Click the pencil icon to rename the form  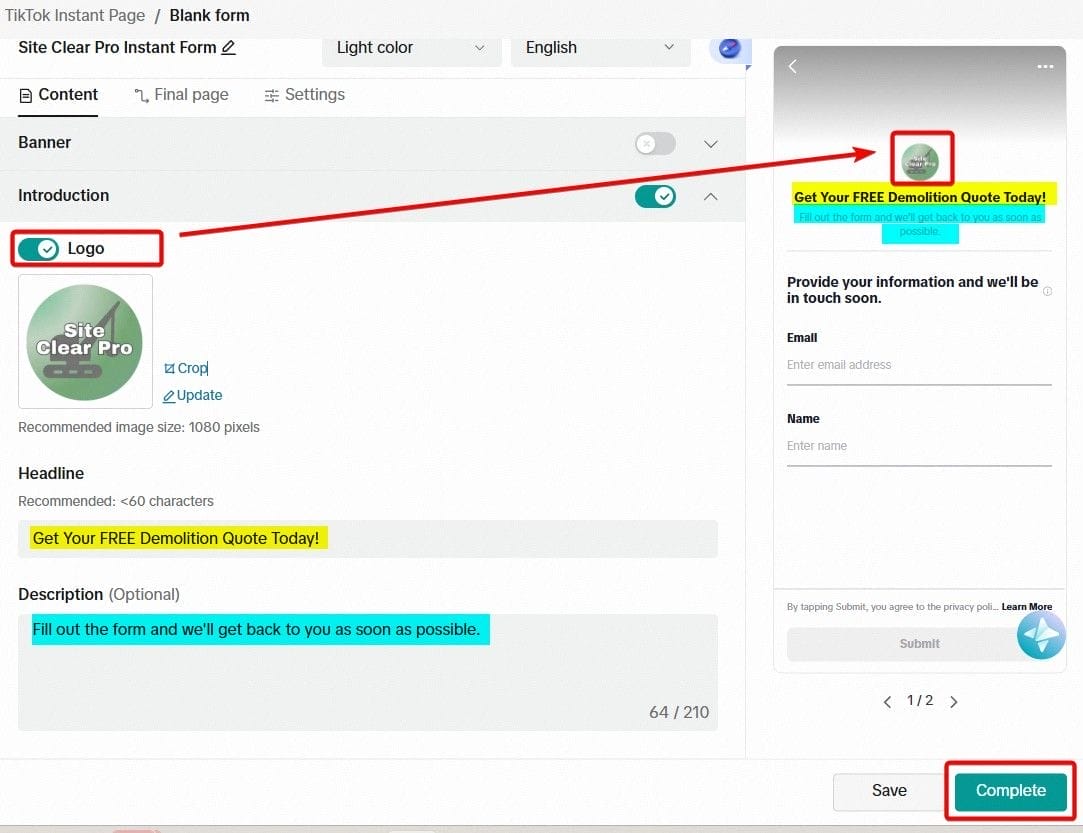click(229, 48)
